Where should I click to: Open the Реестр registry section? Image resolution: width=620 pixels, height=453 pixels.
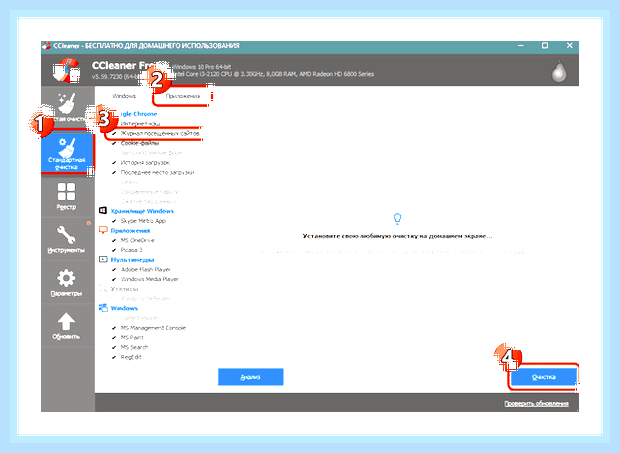click(x=66, y=196)
